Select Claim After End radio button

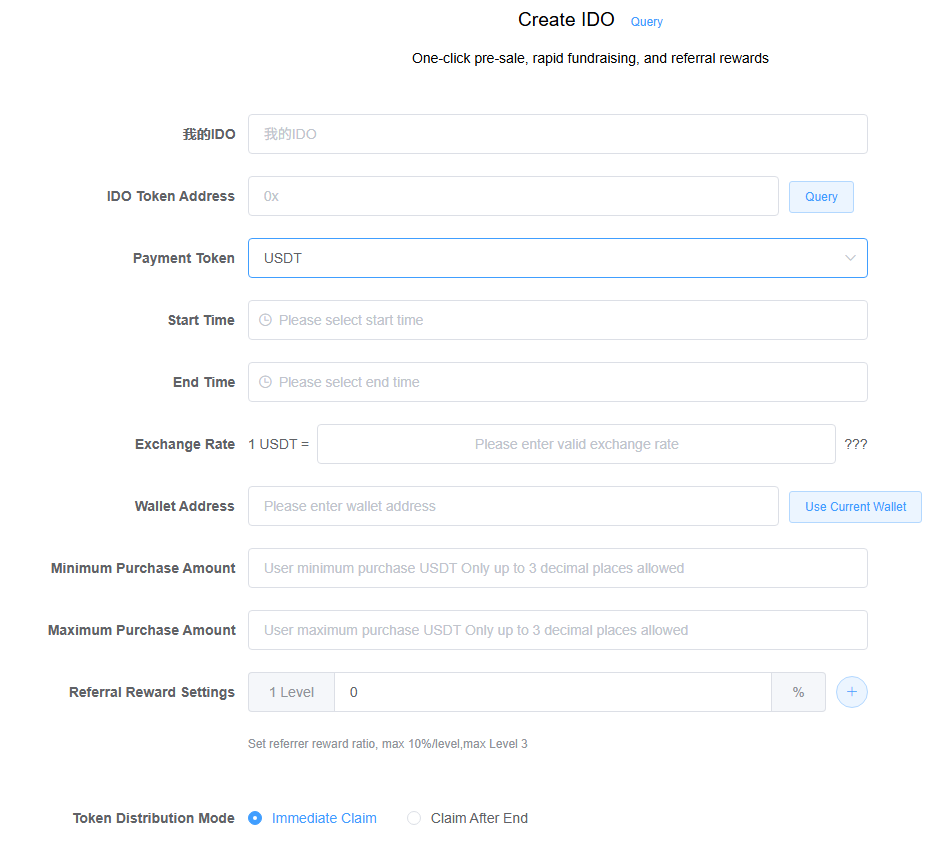point(414,818)
